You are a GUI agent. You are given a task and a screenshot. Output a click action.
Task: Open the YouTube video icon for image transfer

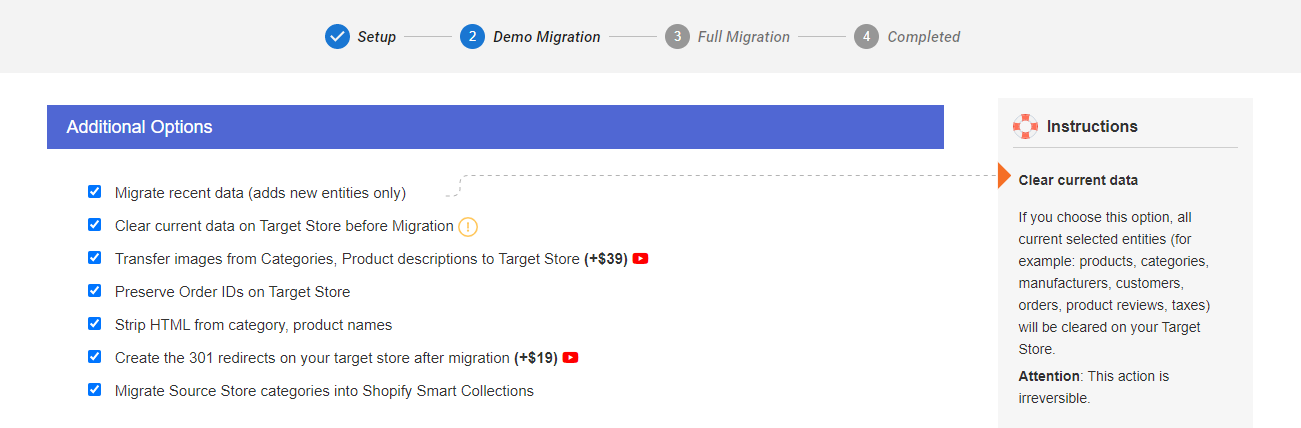click(641, 259)
